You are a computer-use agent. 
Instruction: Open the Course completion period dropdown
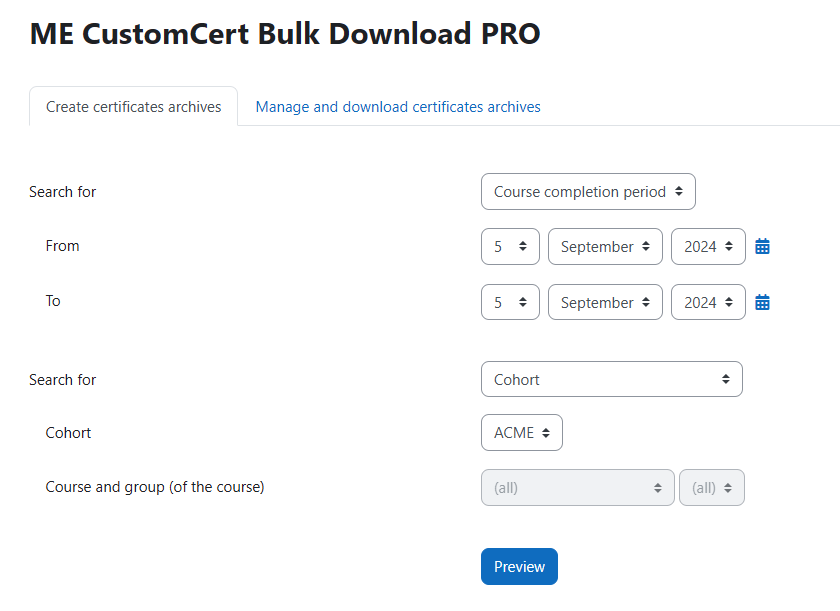point(588,192)
